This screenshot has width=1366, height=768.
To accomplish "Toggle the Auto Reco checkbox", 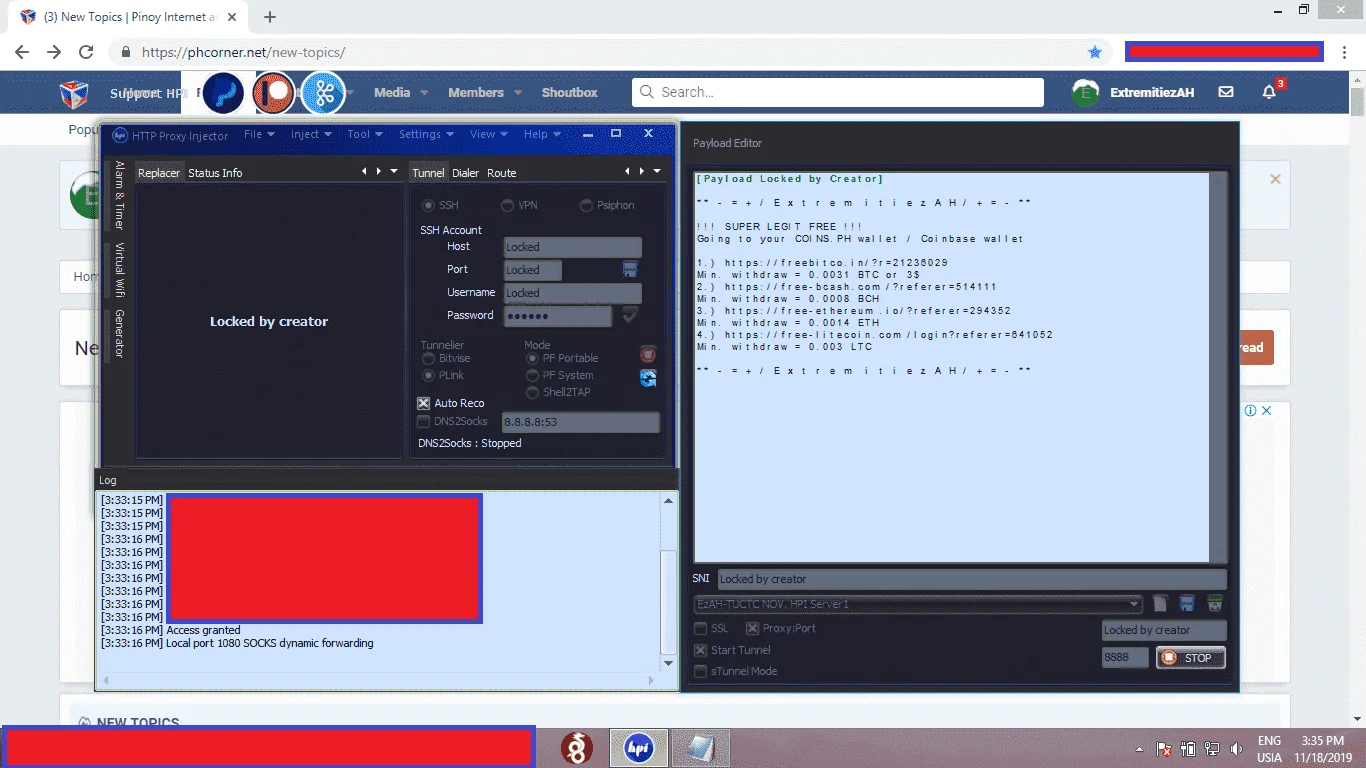I will (423, 403).
